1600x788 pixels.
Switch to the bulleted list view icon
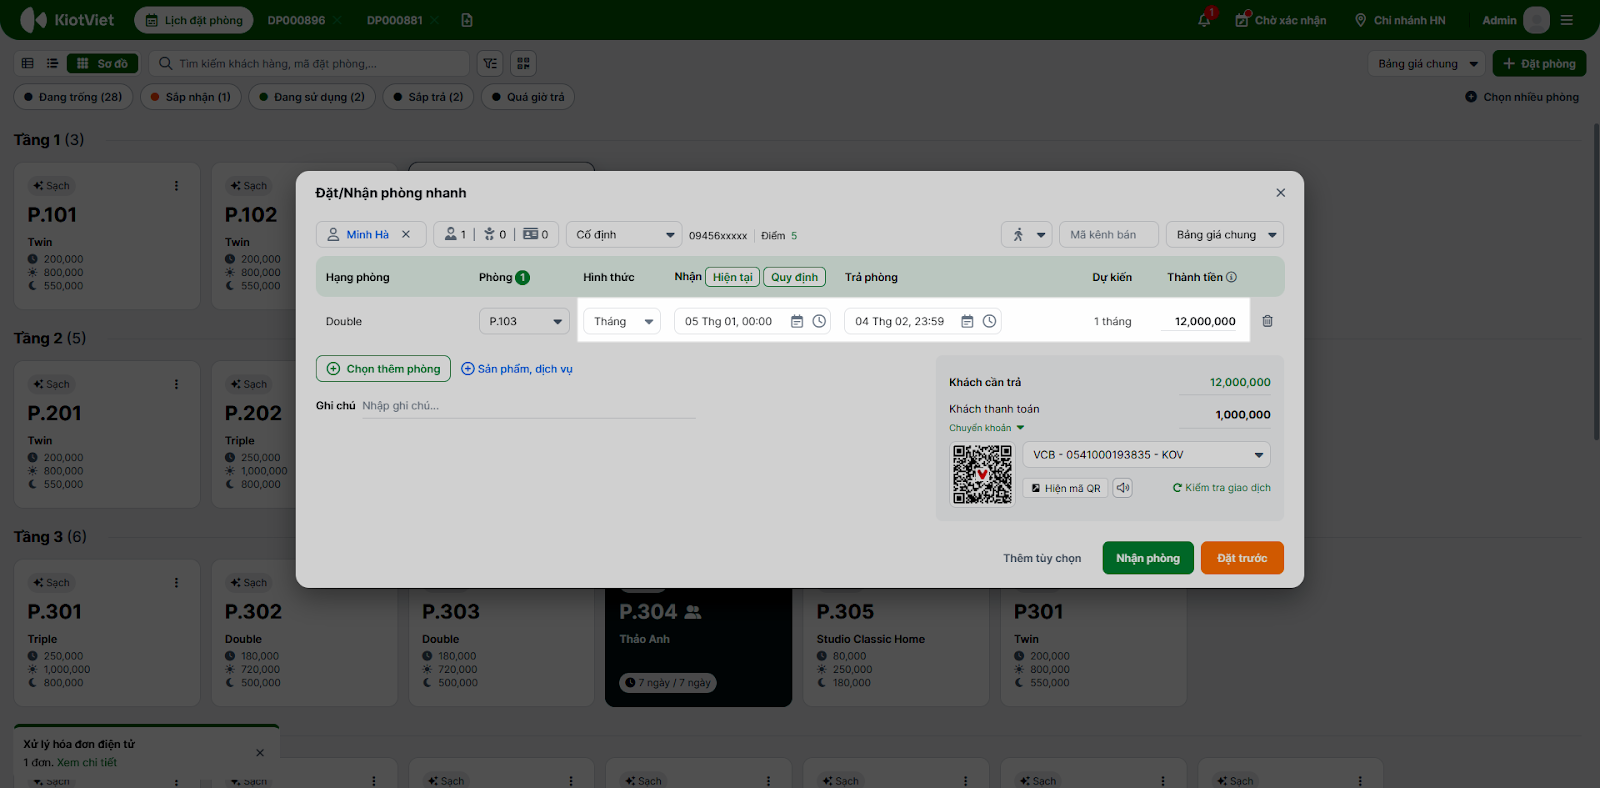pos(52,64)
